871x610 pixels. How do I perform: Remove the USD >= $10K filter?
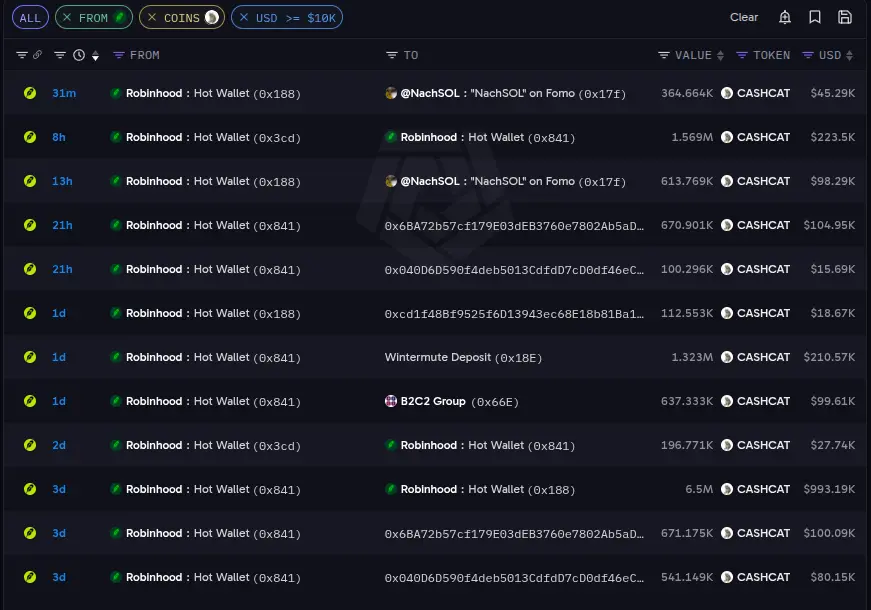243,18
